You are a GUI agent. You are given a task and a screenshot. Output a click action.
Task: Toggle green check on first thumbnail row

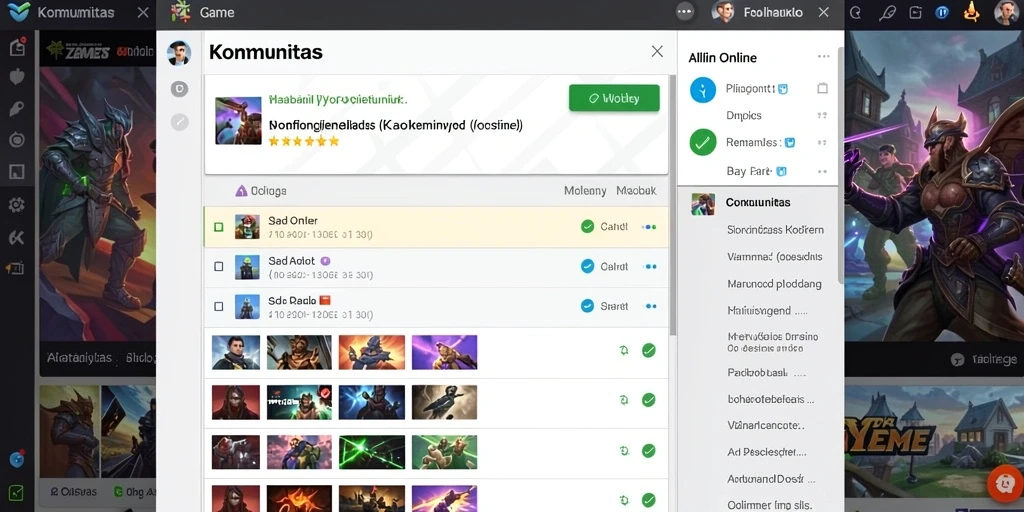(648, 351)
